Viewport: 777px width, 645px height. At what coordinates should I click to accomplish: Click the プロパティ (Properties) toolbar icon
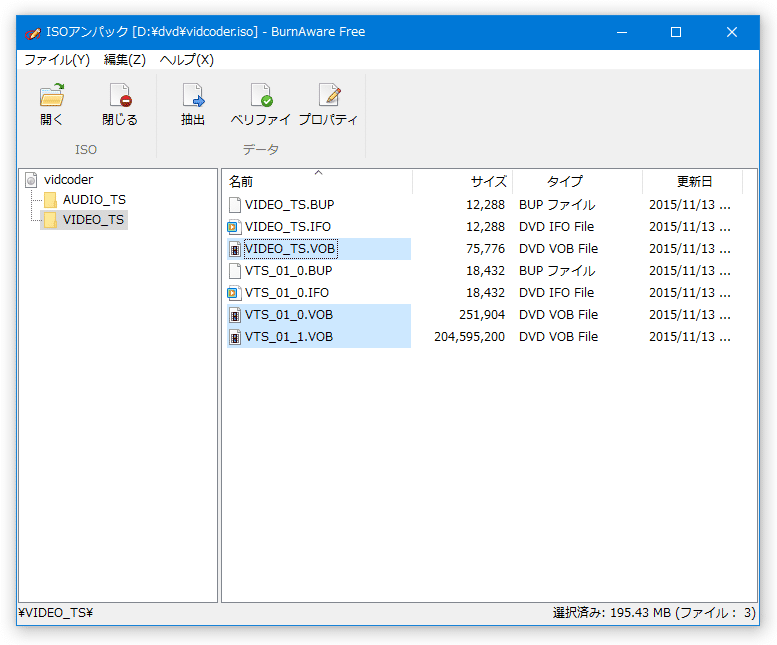[x=329, y=95]
